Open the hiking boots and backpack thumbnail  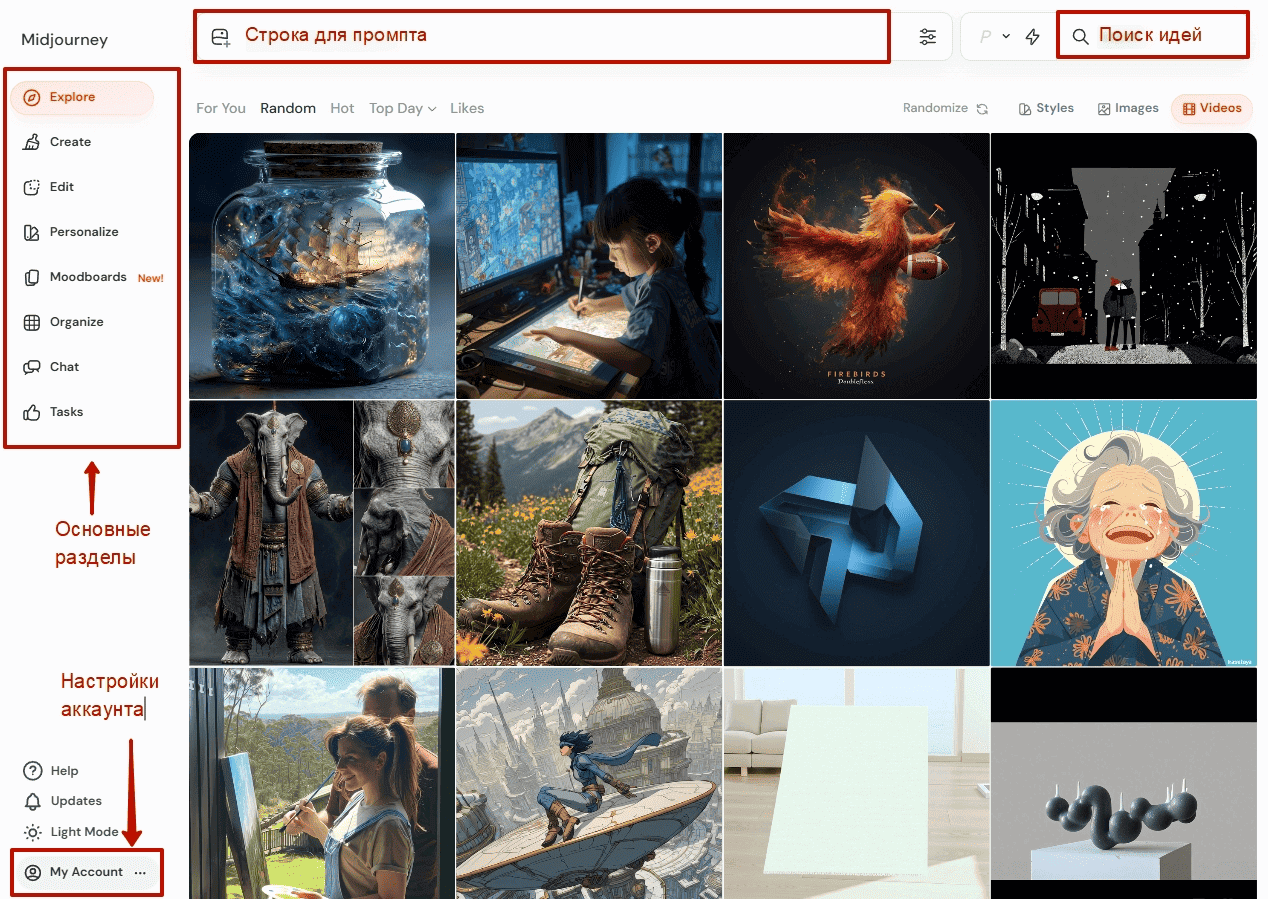589,533
